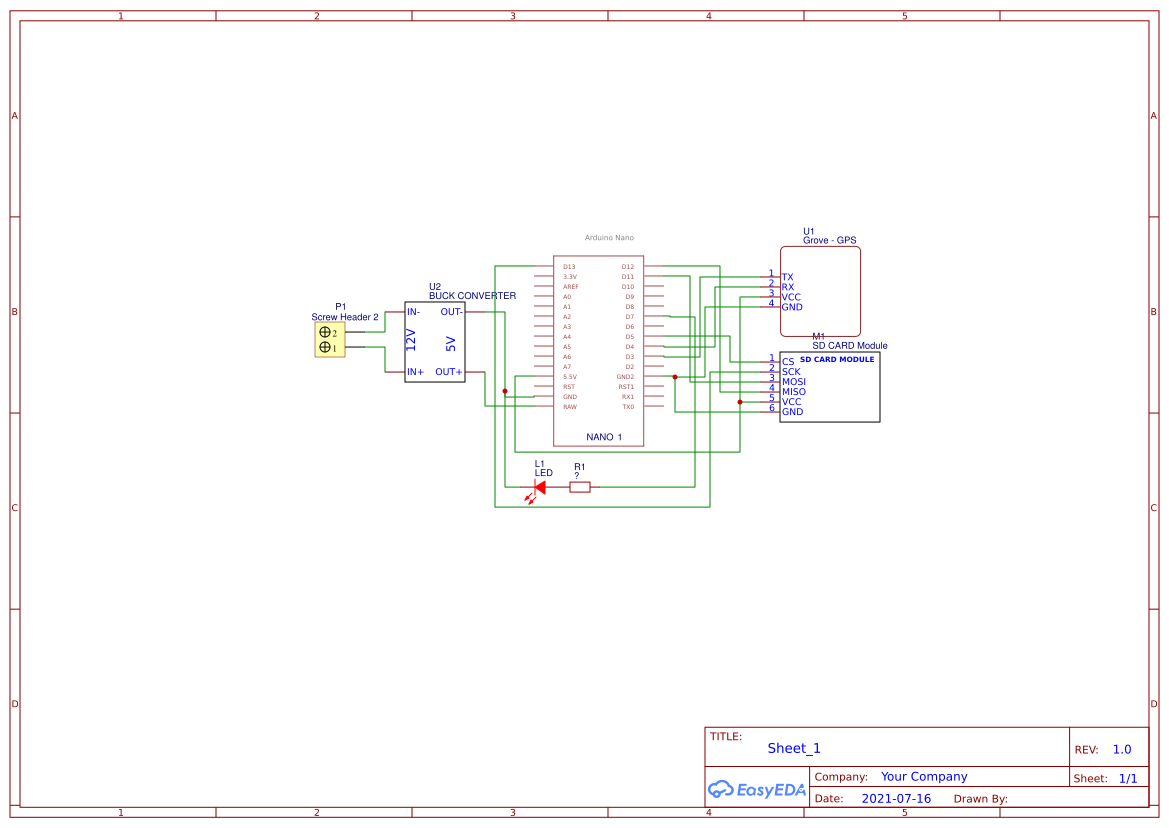Click the SD CARD MODULE header text
The image size is (1169, 828).
[837, 359]
